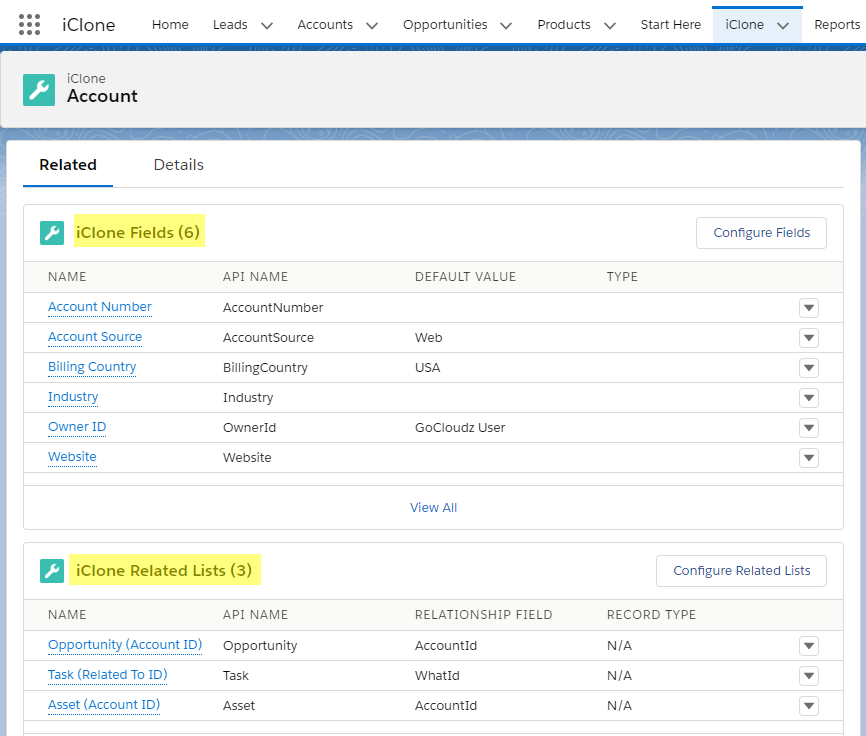Open the Start Here navigation tab
This screenshot has height=736, width=866.
pyautogui.click(x=670, y=25)
